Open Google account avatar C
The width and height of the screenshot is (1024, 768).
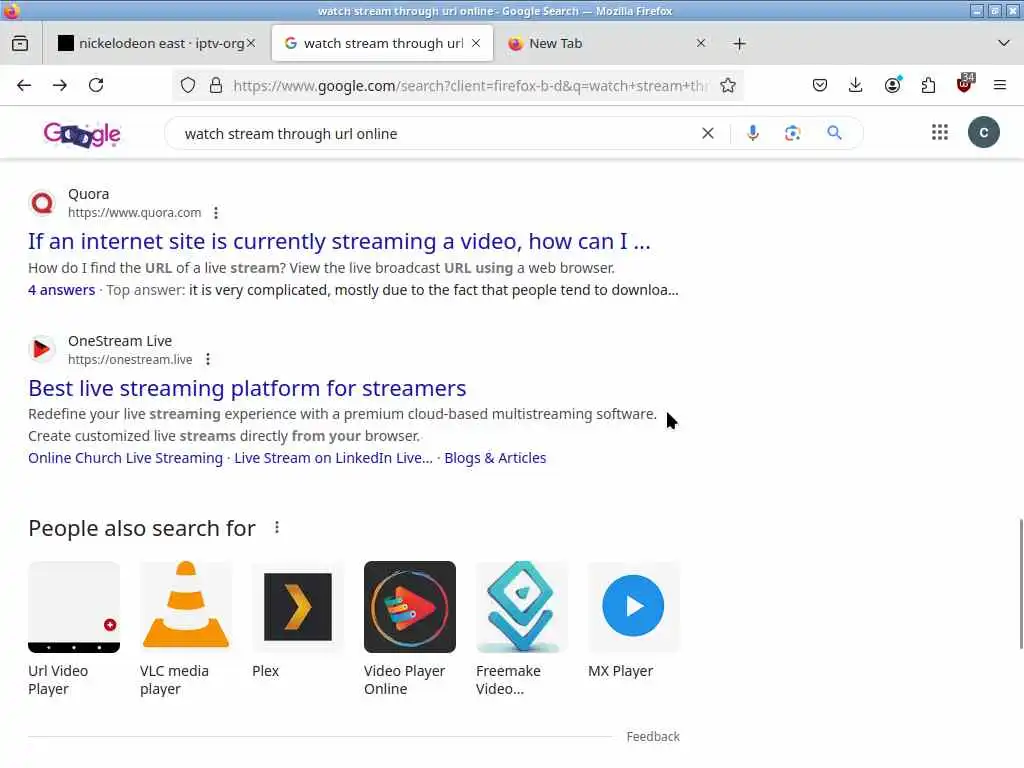tap(984, 133)
